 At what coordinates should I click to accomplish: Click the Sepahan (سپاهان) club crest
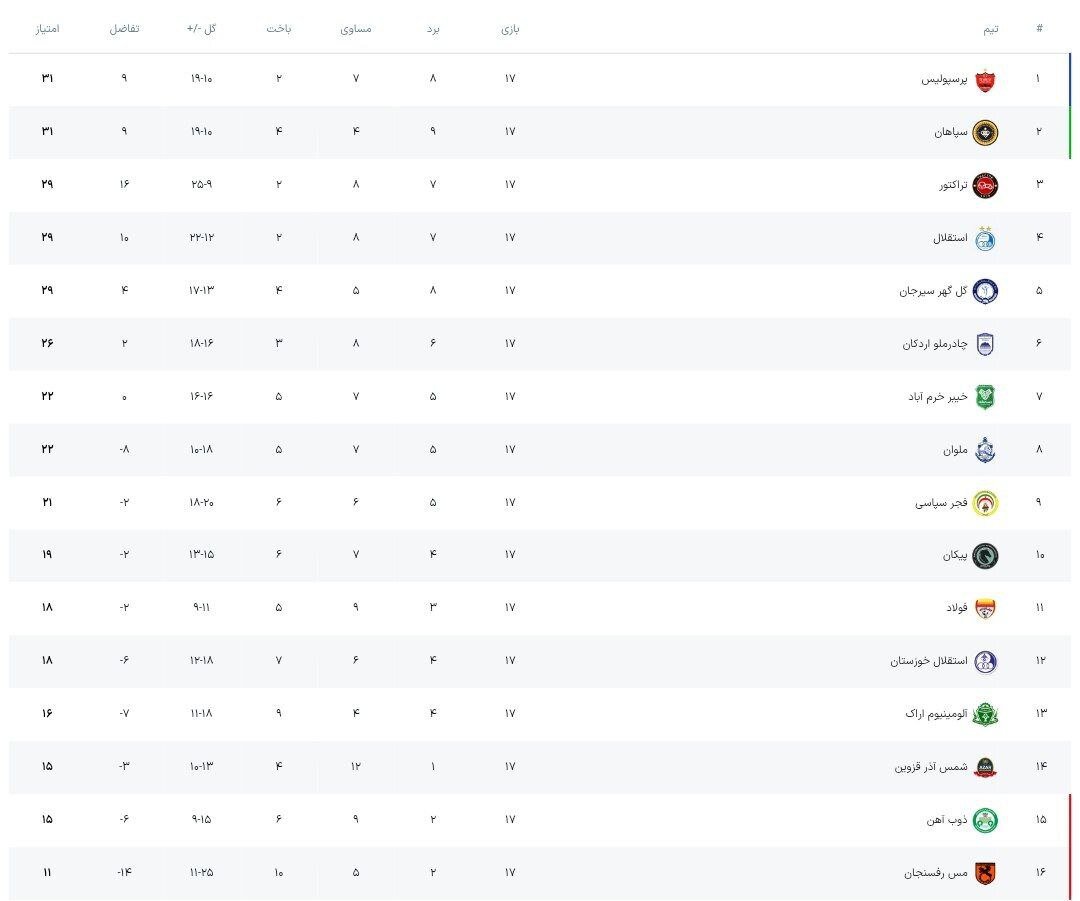coord(985,132)
